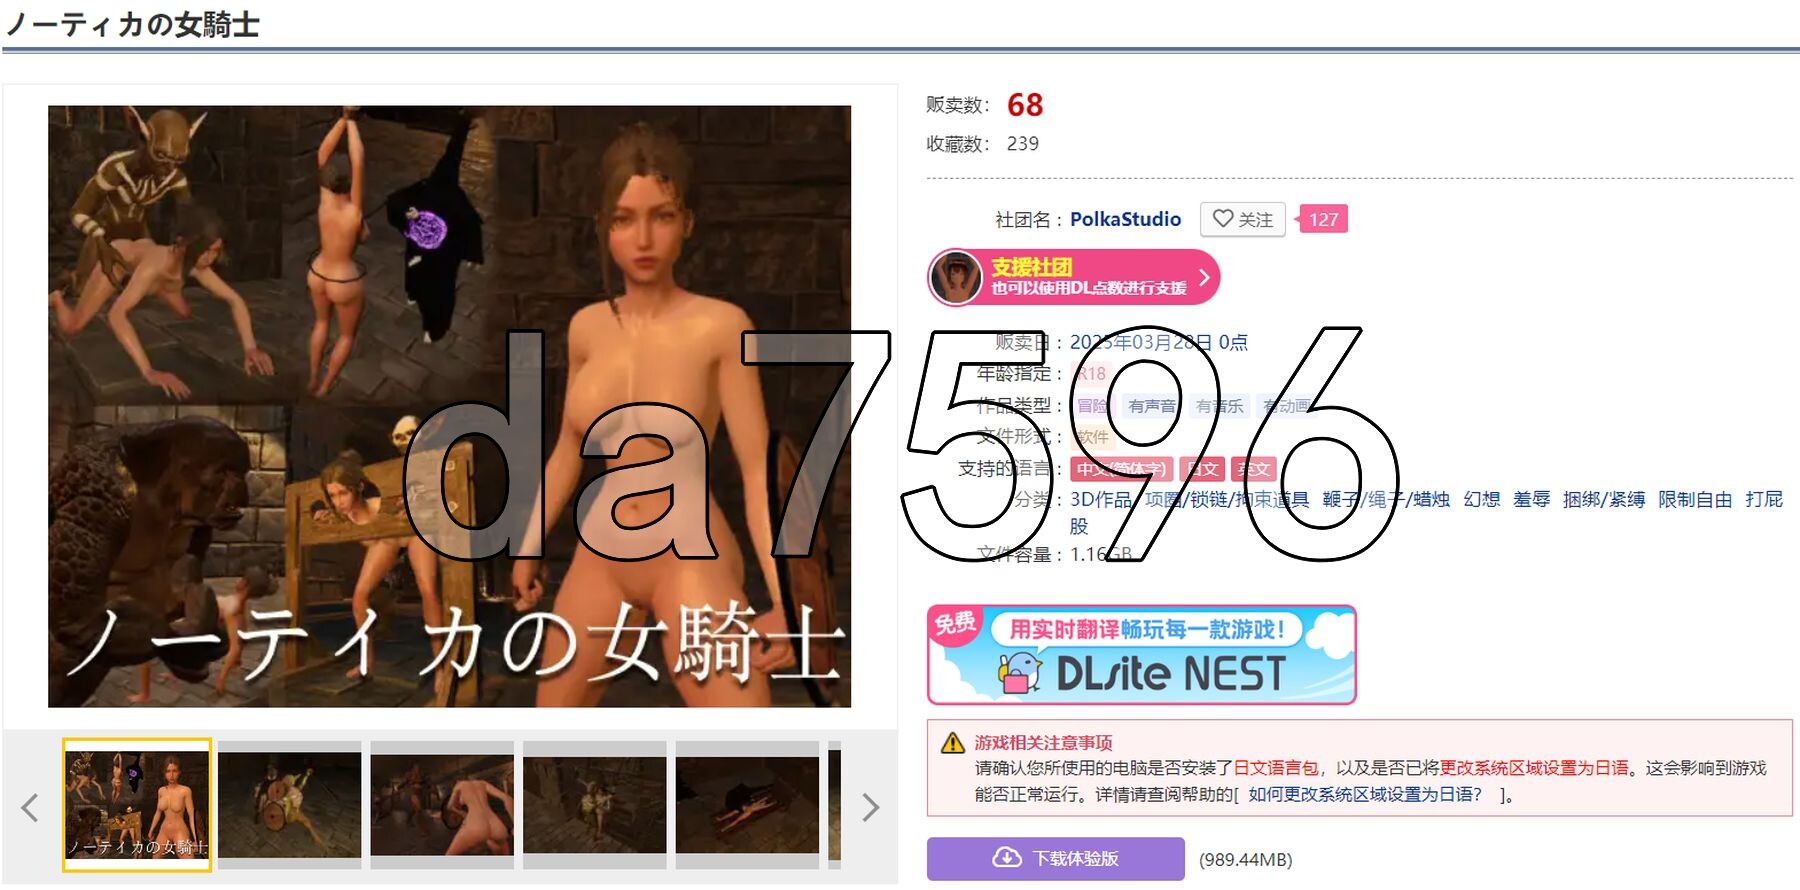Select the third preview thumbnail
This screenshot has width=1800, height=890.
[x=442, y=805]
